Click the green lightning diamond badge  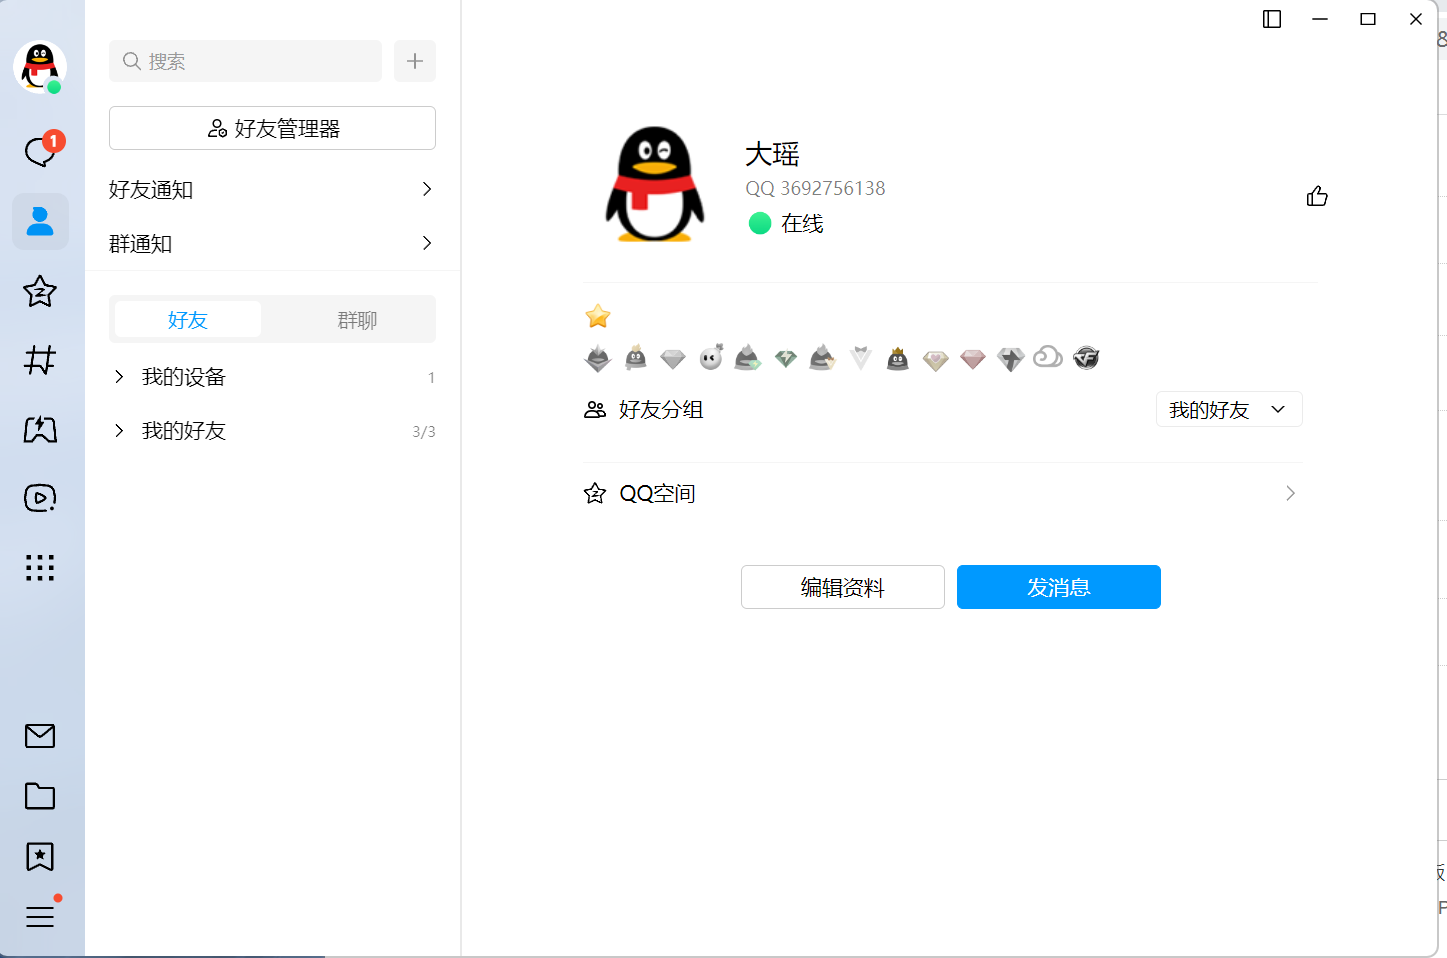[x=786, y=358]
